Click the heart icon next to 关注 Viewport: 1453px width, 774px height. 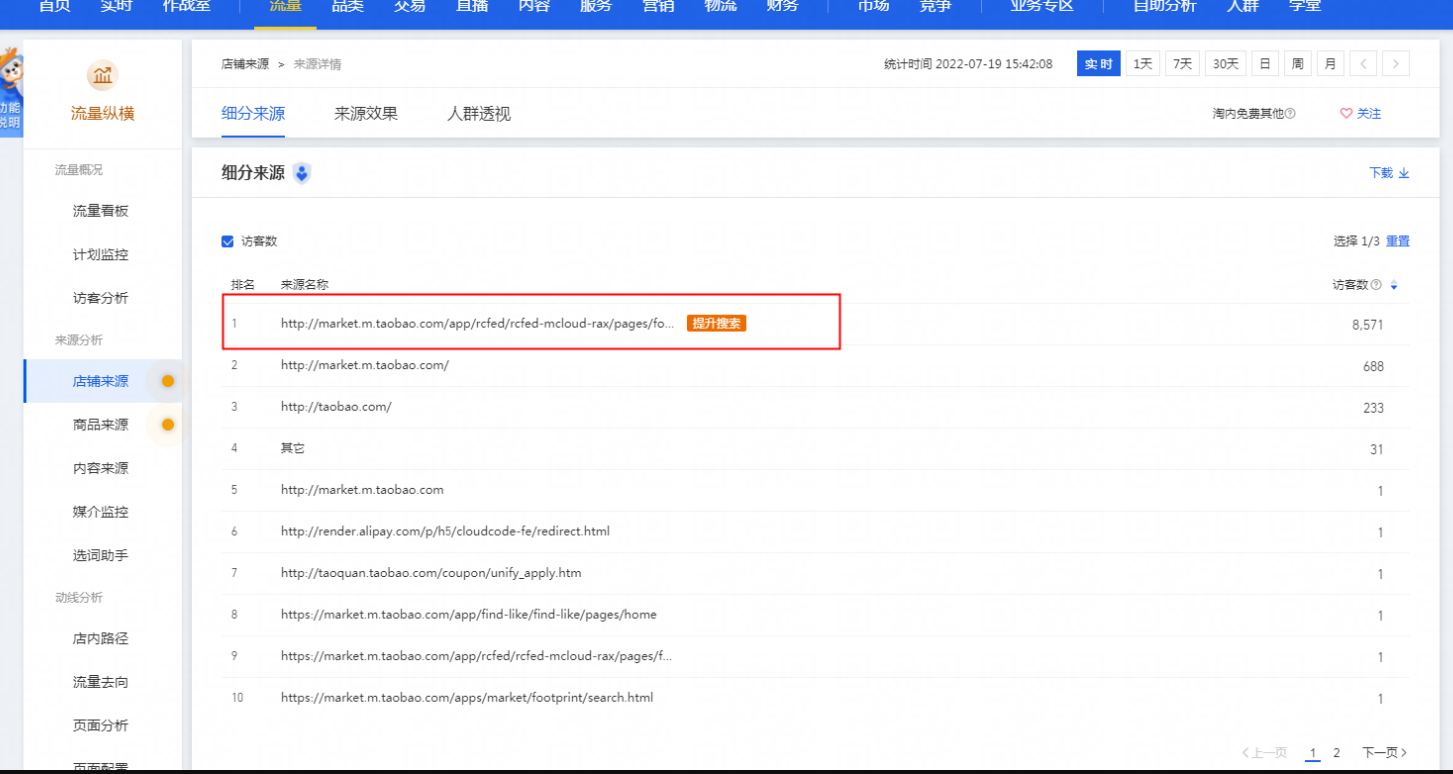point(1346,114)
